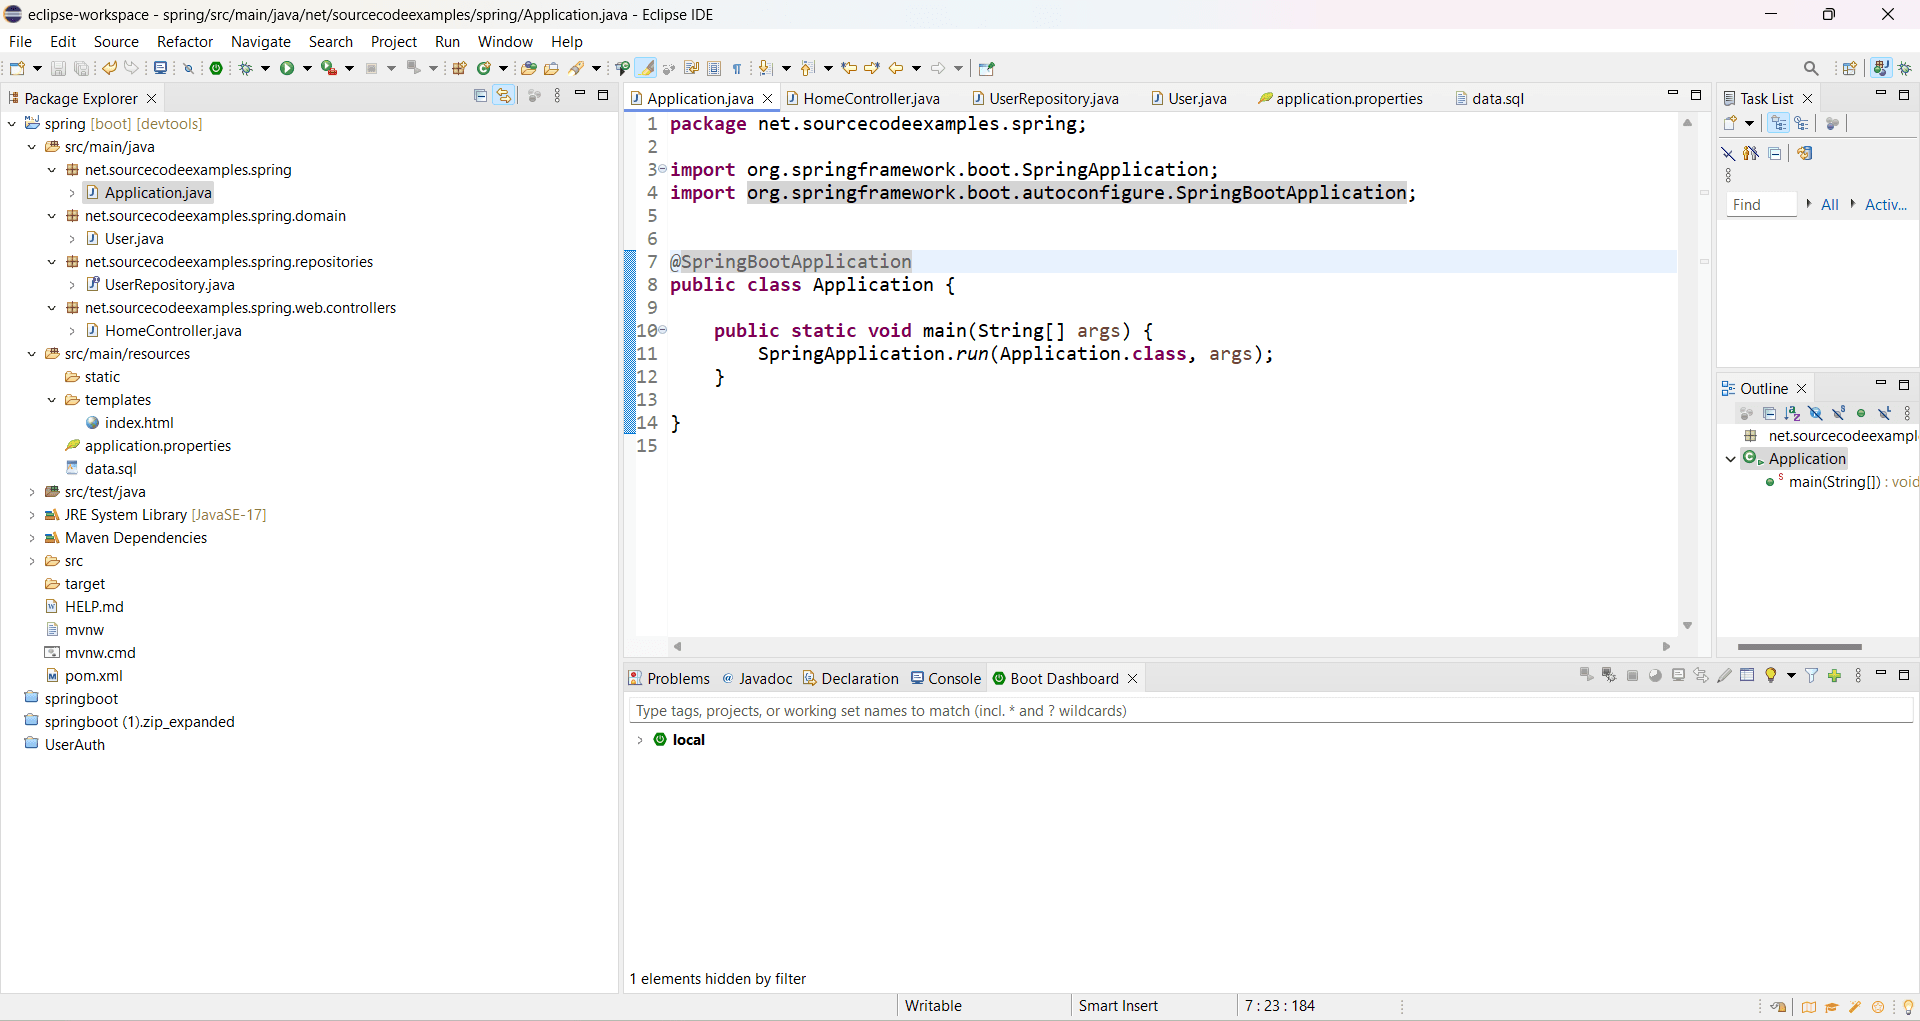The width and height of the screenshot is (1920, 1021).
Task: Collapse the templates folder
Action: (x=52, y=400)
